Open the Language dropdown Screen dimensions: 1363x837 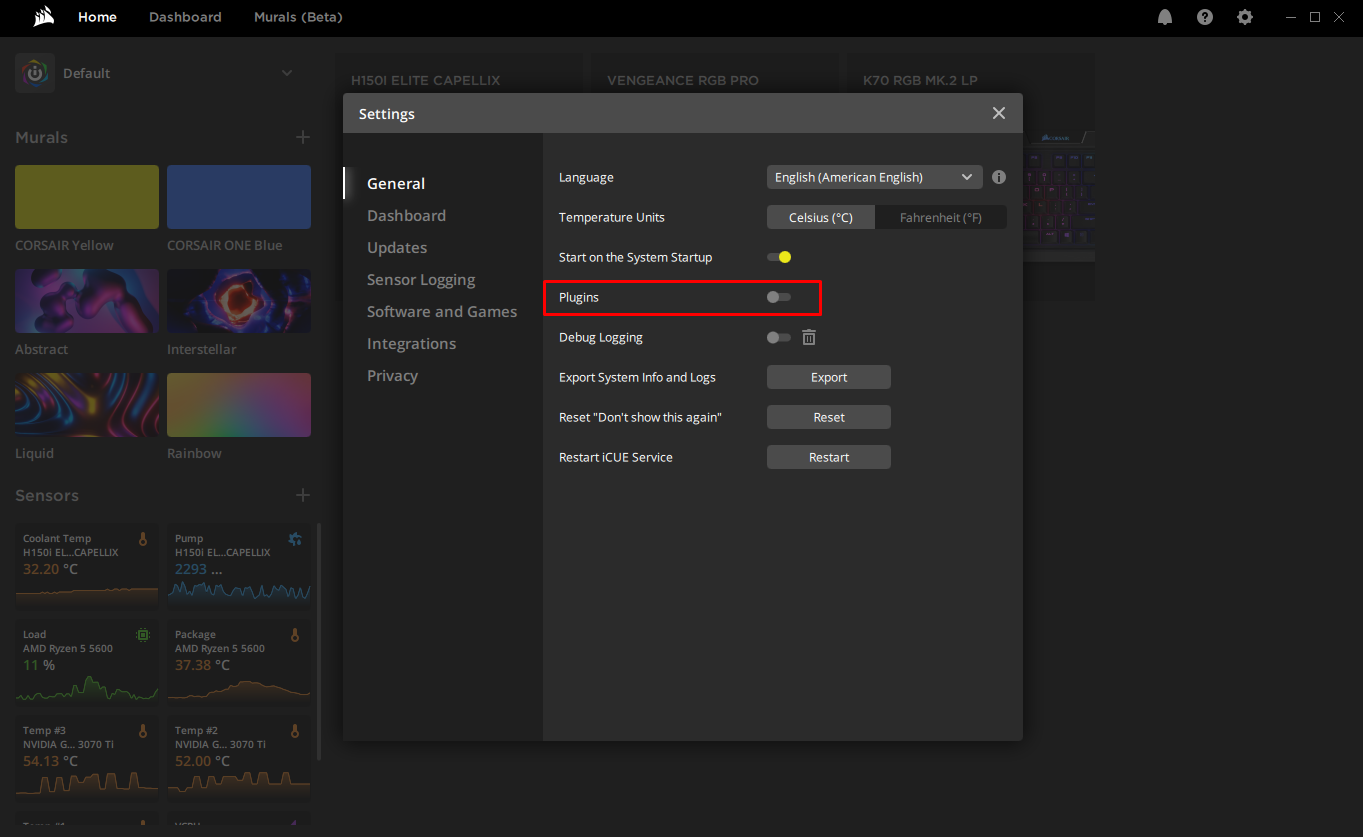(875, 177)
